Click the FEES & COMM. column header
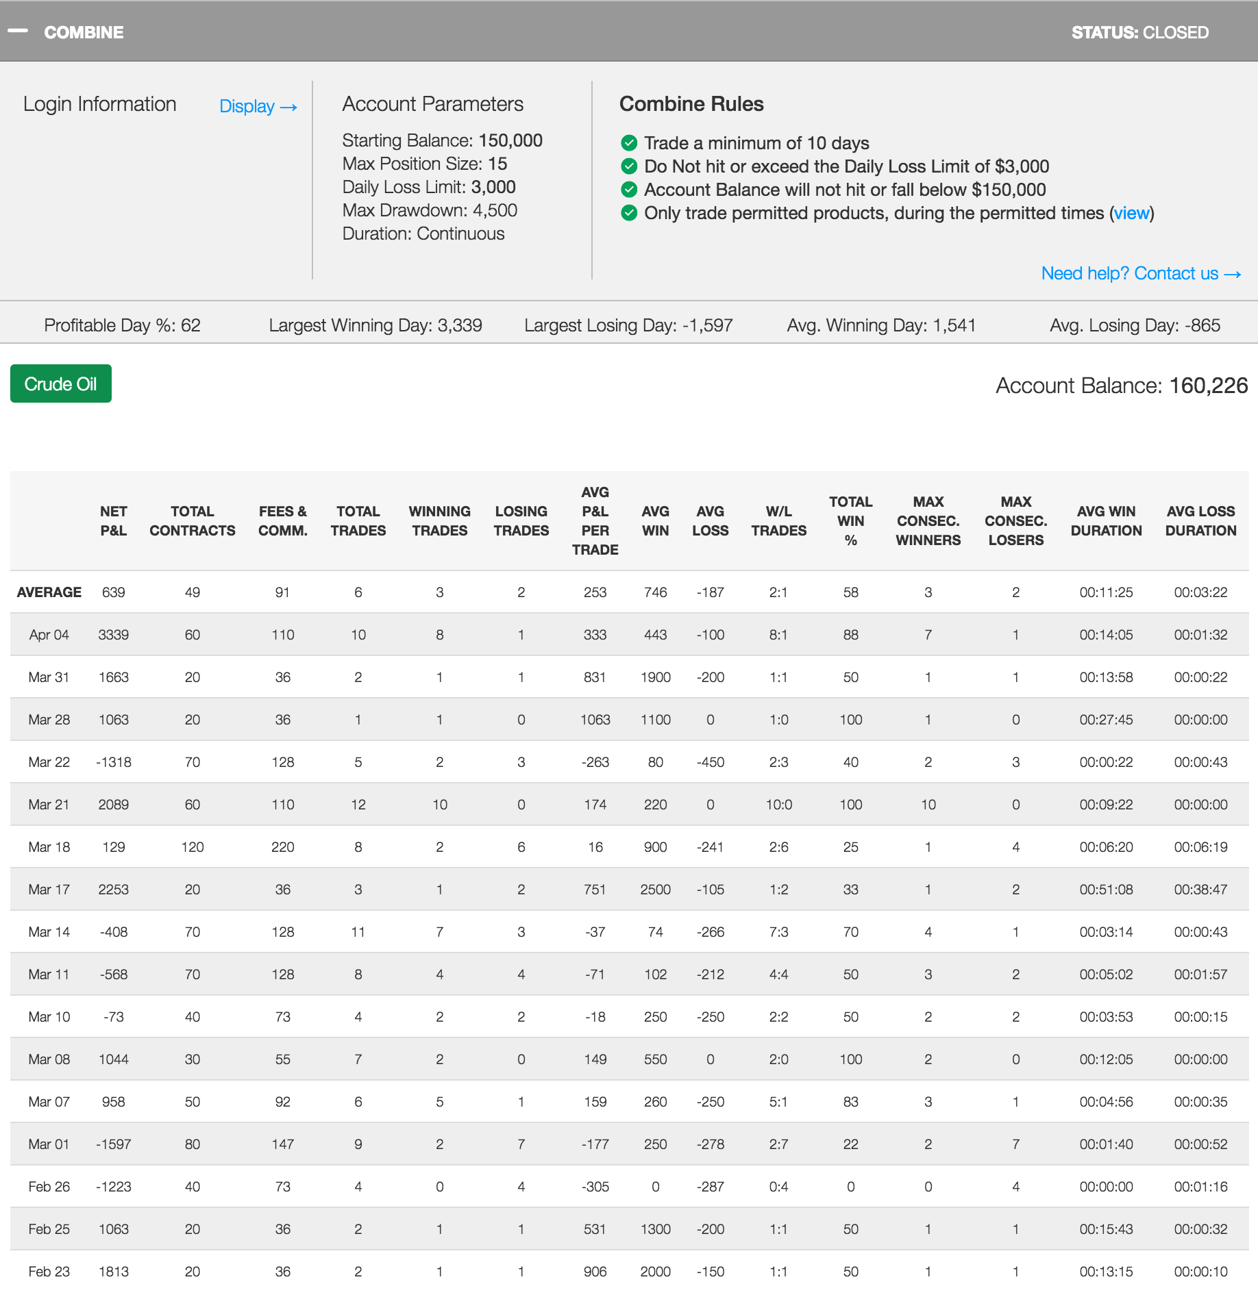 pyautogui.click(x=282, y=521)
